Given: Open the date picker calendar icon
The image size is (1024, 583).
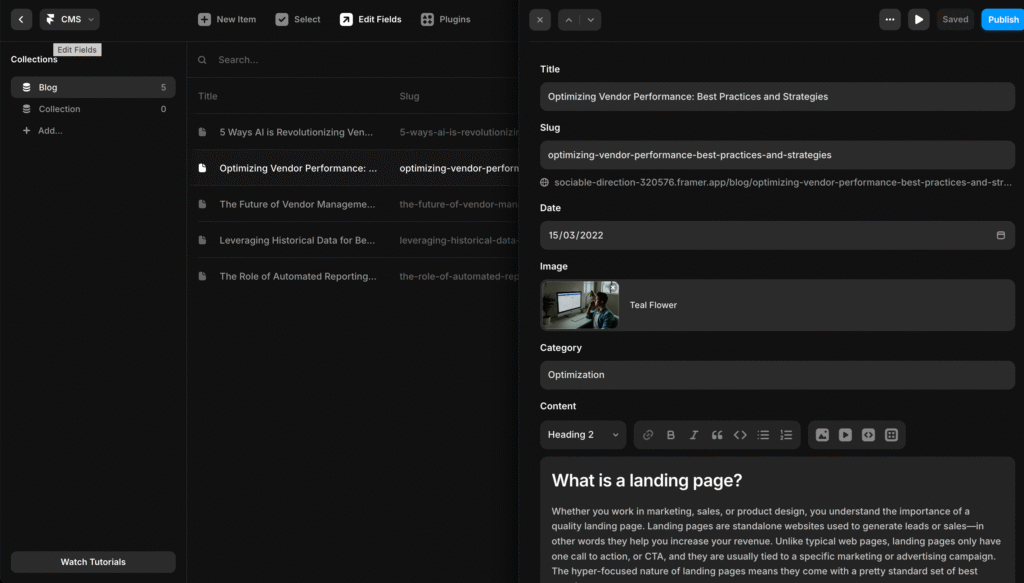Looking at the screenshot, I should click(1000, 235).
